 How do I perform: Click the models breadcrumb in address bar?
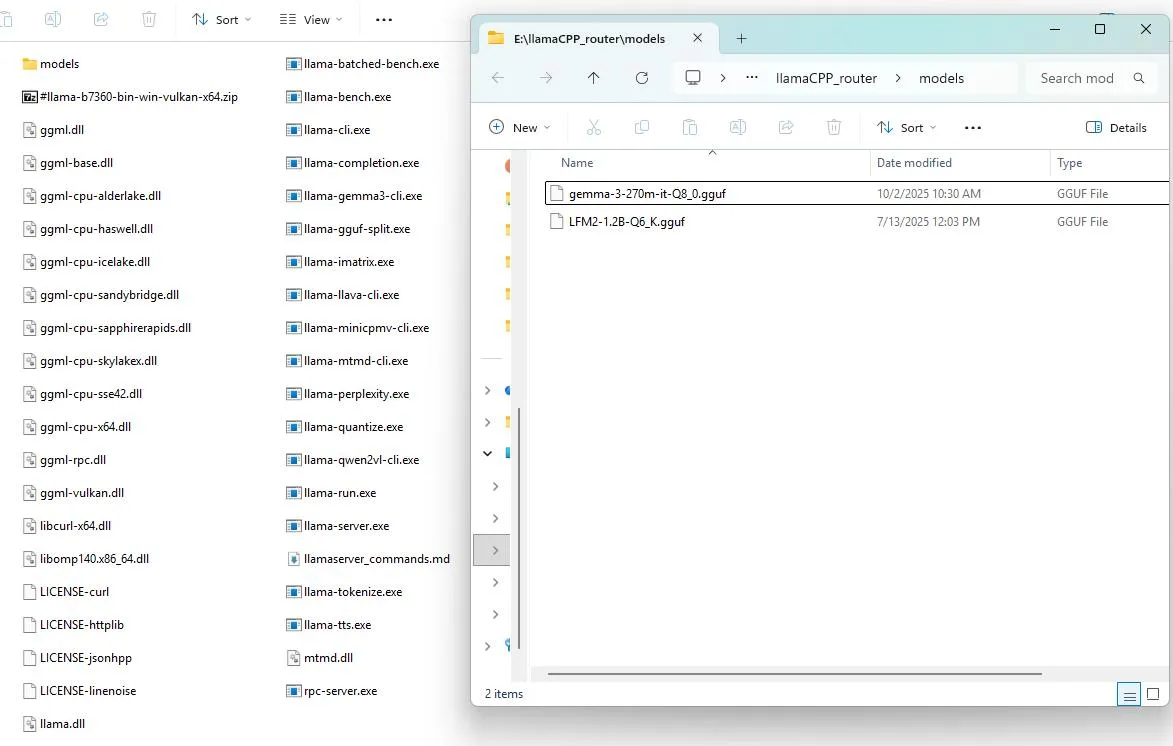(941, 78)
